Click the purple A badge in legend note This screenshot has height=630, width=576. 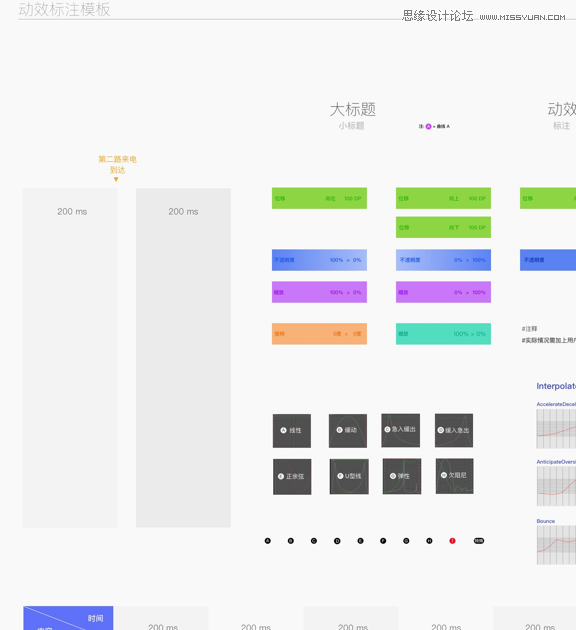429,126
